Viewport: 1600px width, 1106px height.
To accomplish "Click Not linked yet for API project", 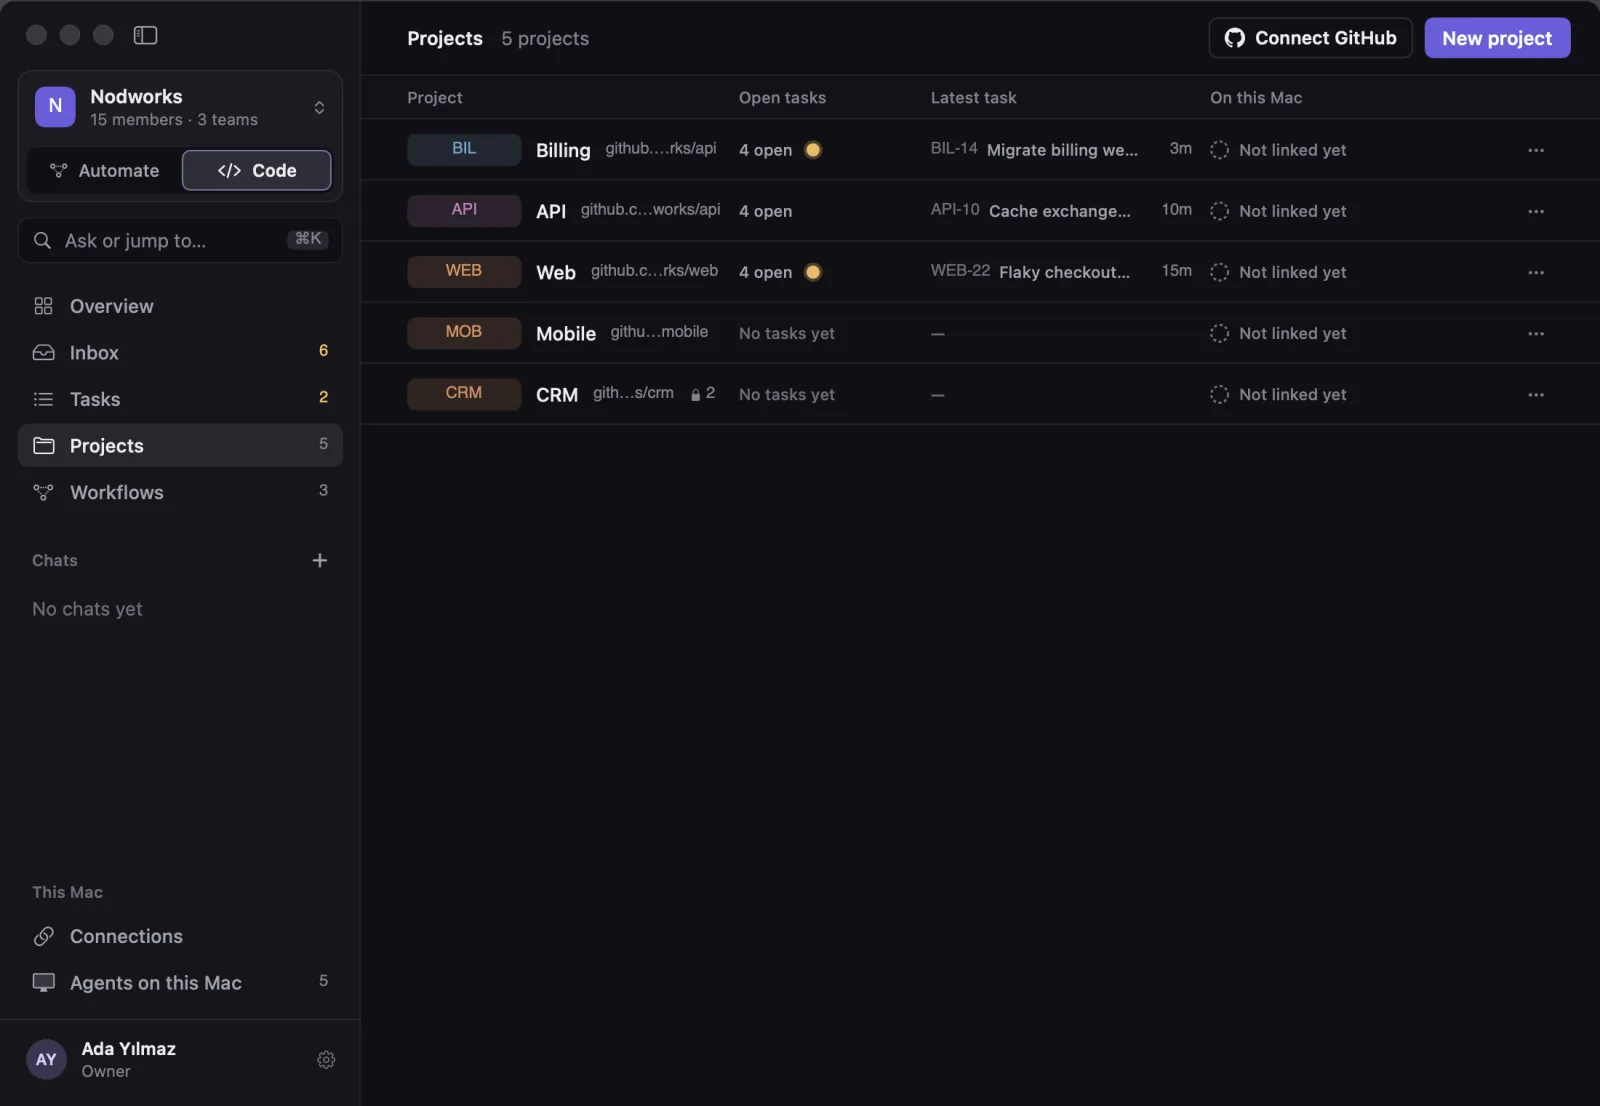I will [1292, 211].
